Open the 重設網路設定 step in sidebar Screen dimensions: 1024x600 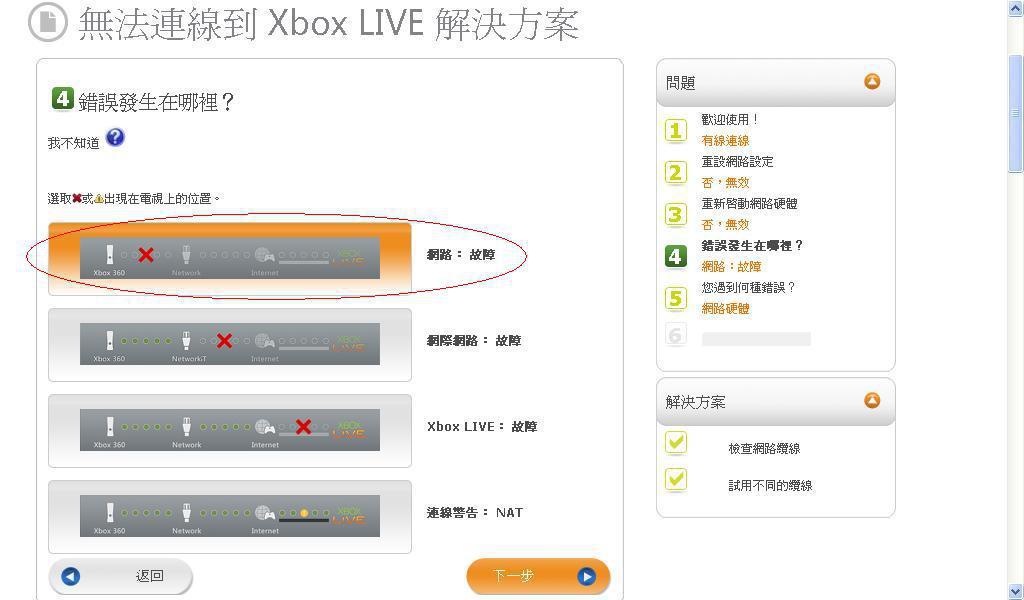point(737,161)
